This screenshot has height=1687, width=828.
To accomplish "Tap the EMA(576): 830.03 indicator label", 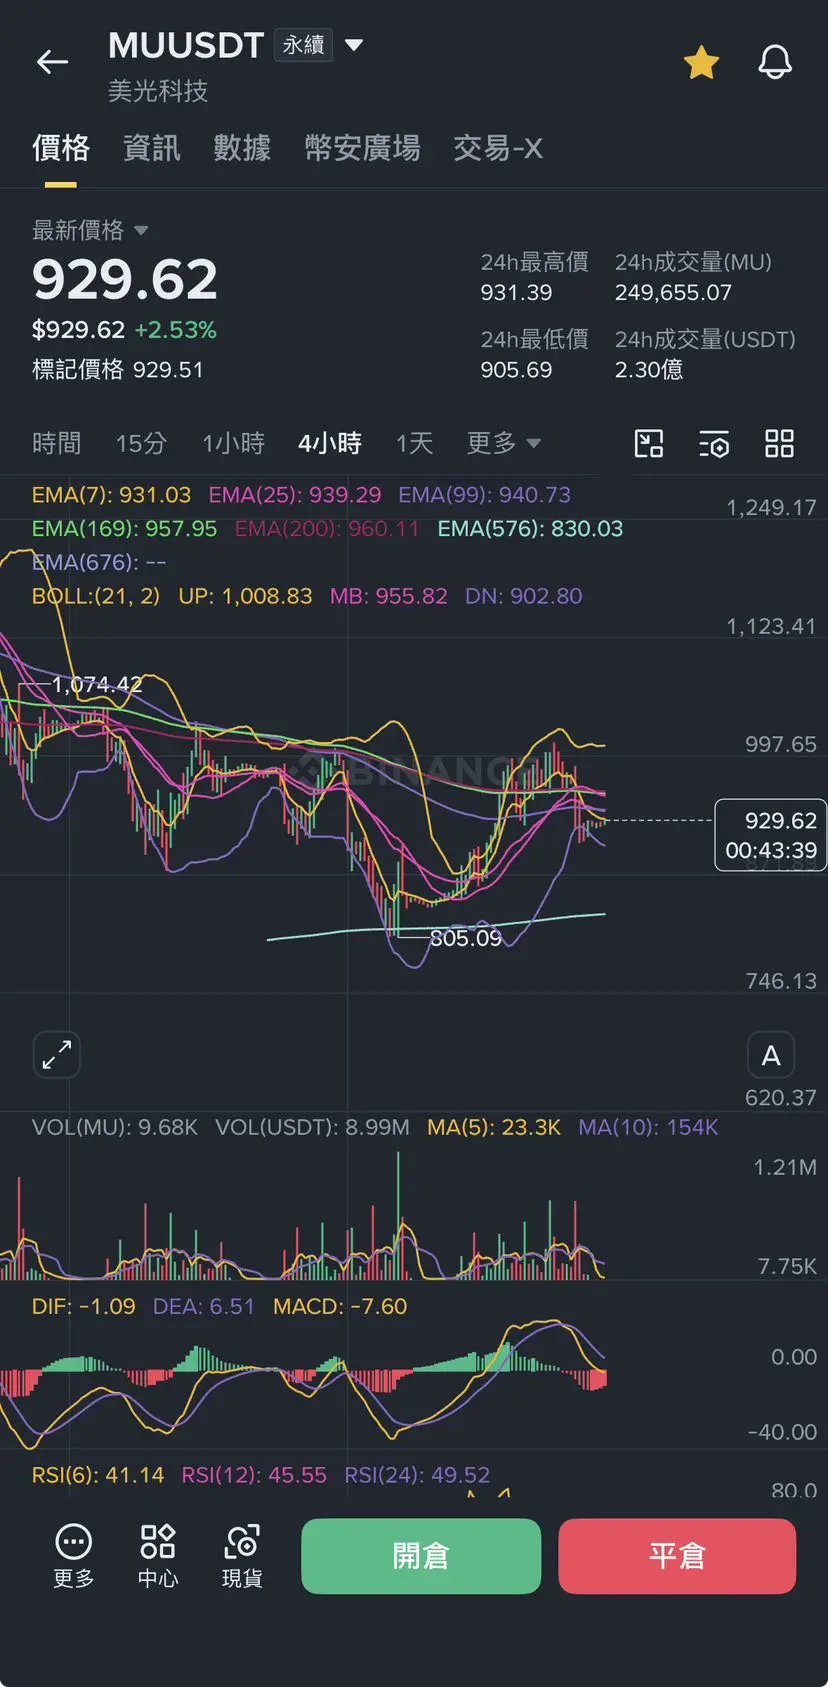I will tap(530, 528).
